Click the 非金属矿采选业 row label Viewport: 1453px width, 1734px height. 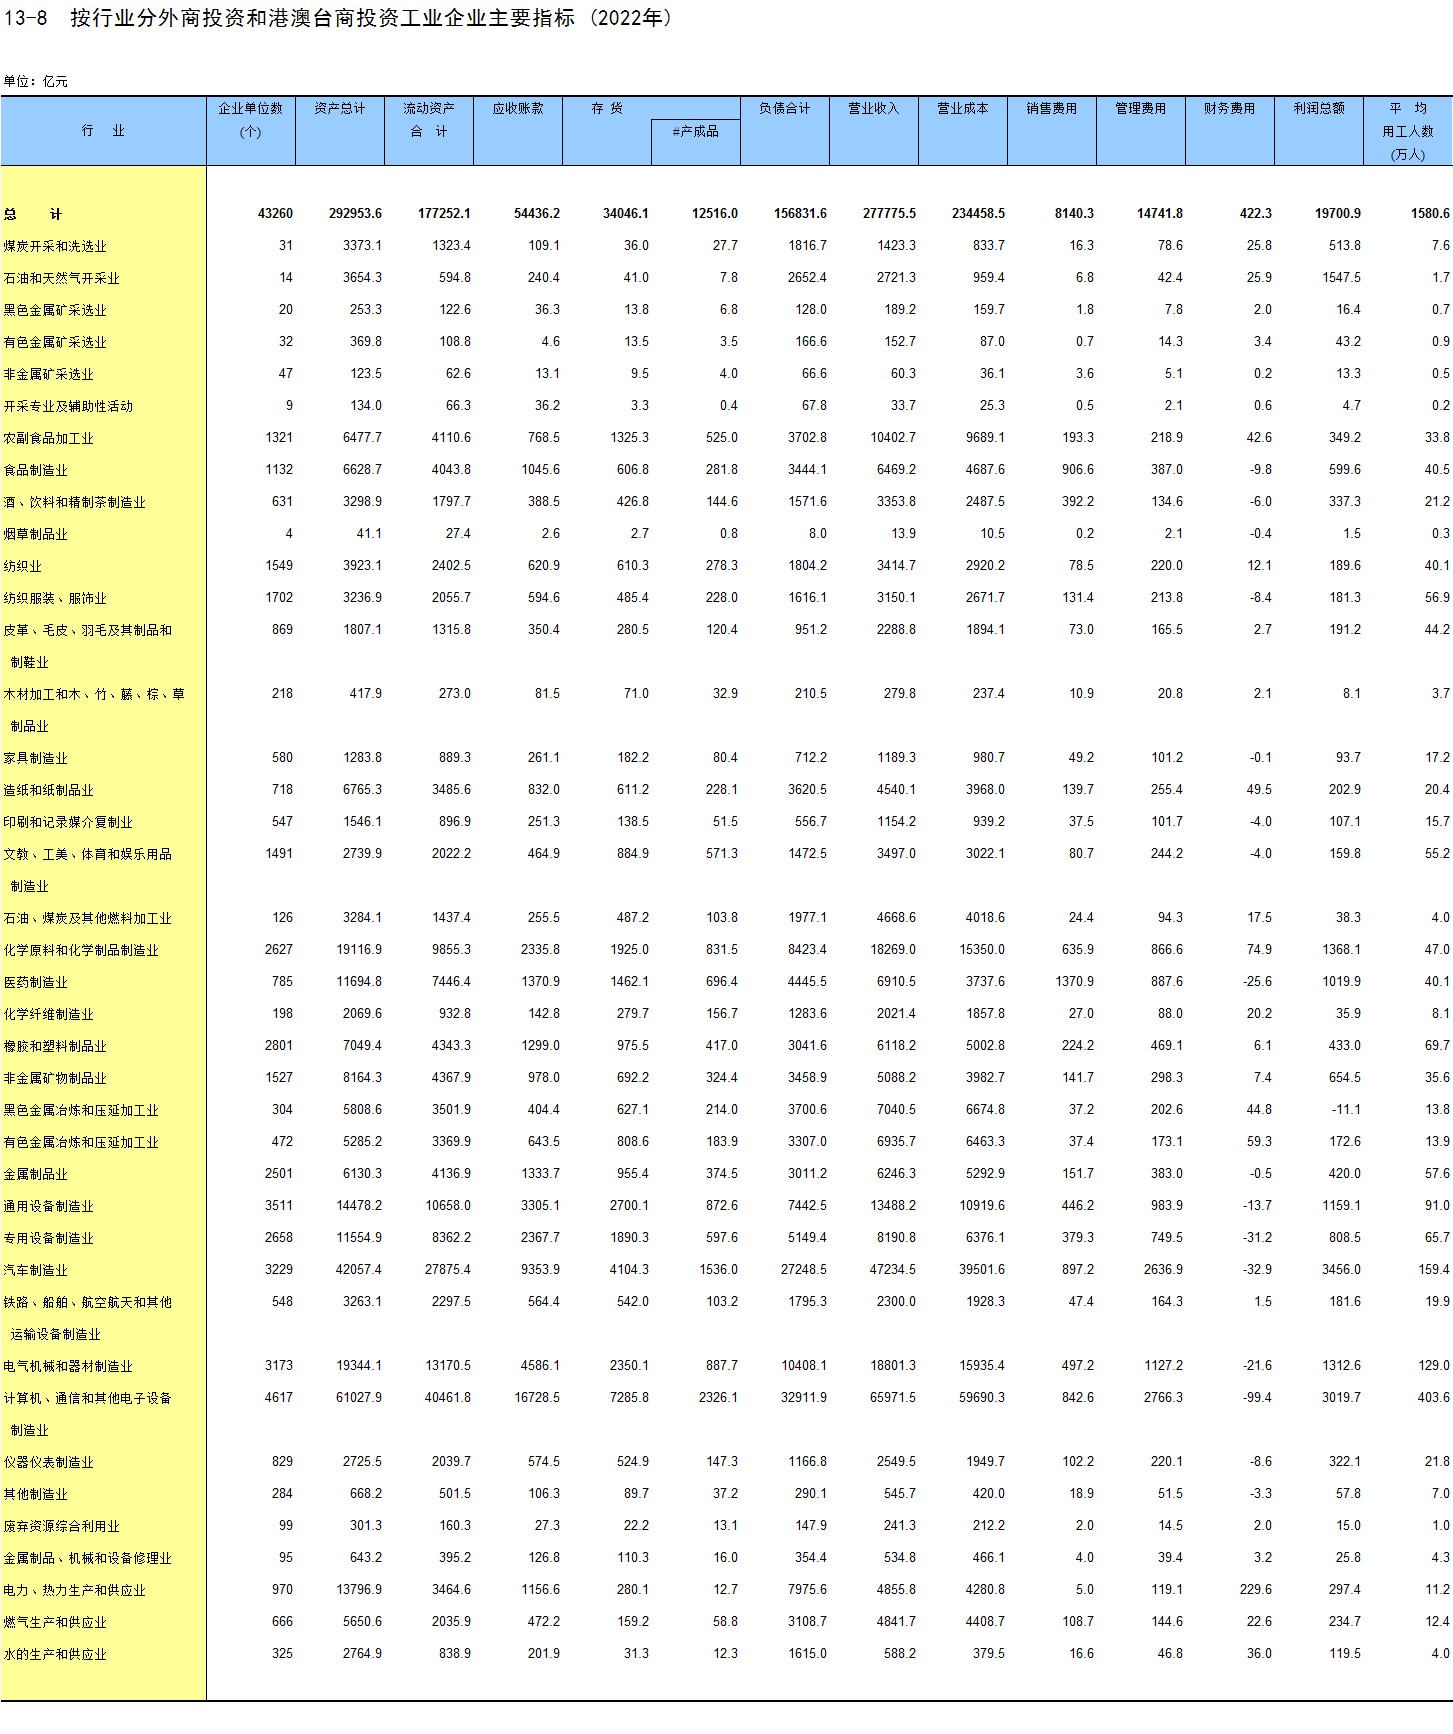point(49,374)
